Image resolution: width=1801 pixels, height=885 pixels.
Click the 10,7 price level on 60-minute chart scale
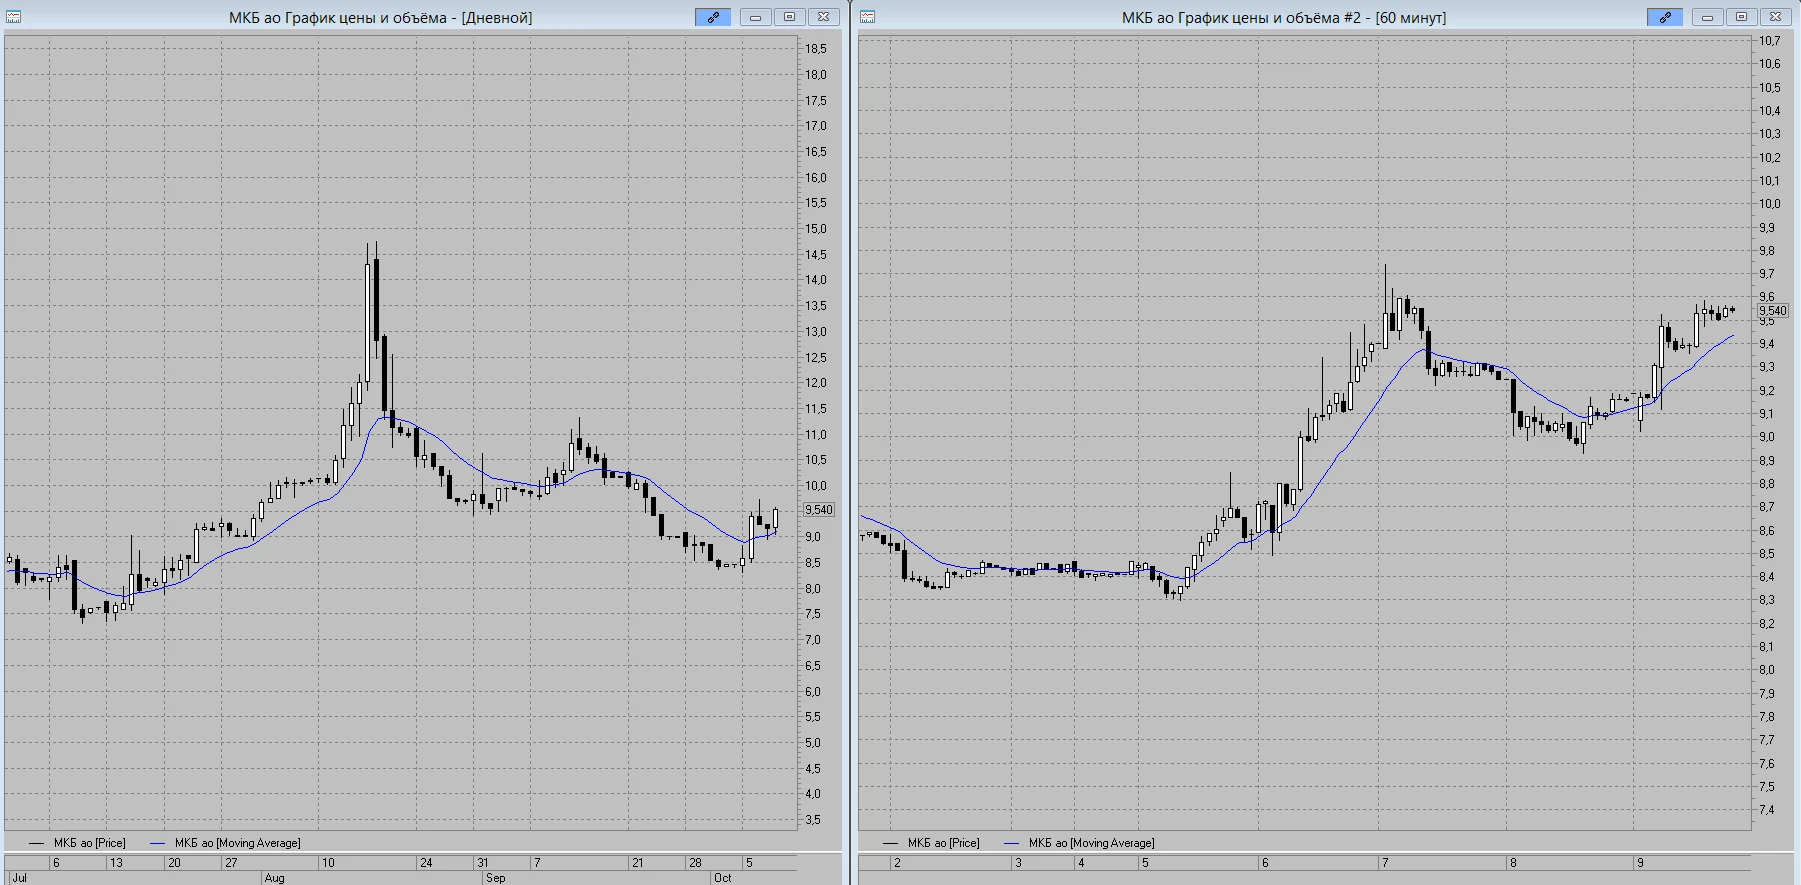coord(1770,41)
